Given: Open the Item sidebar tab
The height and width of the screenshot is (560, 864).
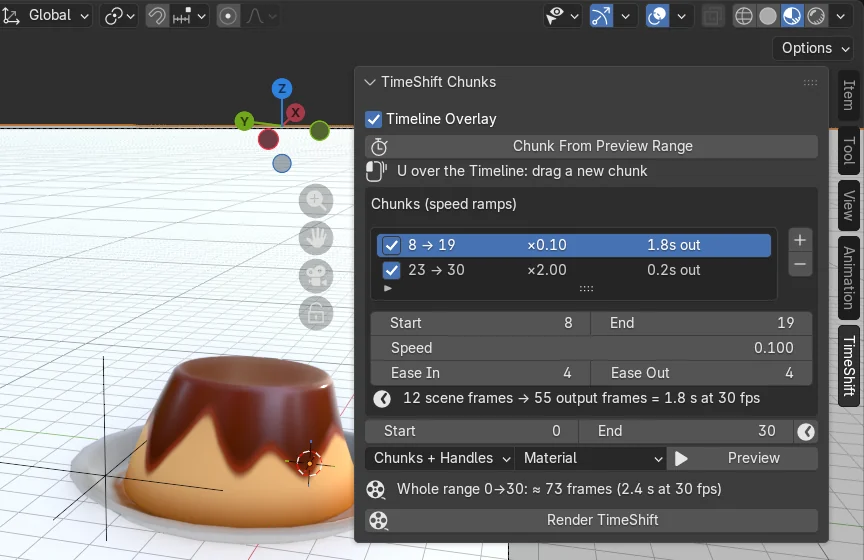Looking at the screenshot, I should 849,96.
